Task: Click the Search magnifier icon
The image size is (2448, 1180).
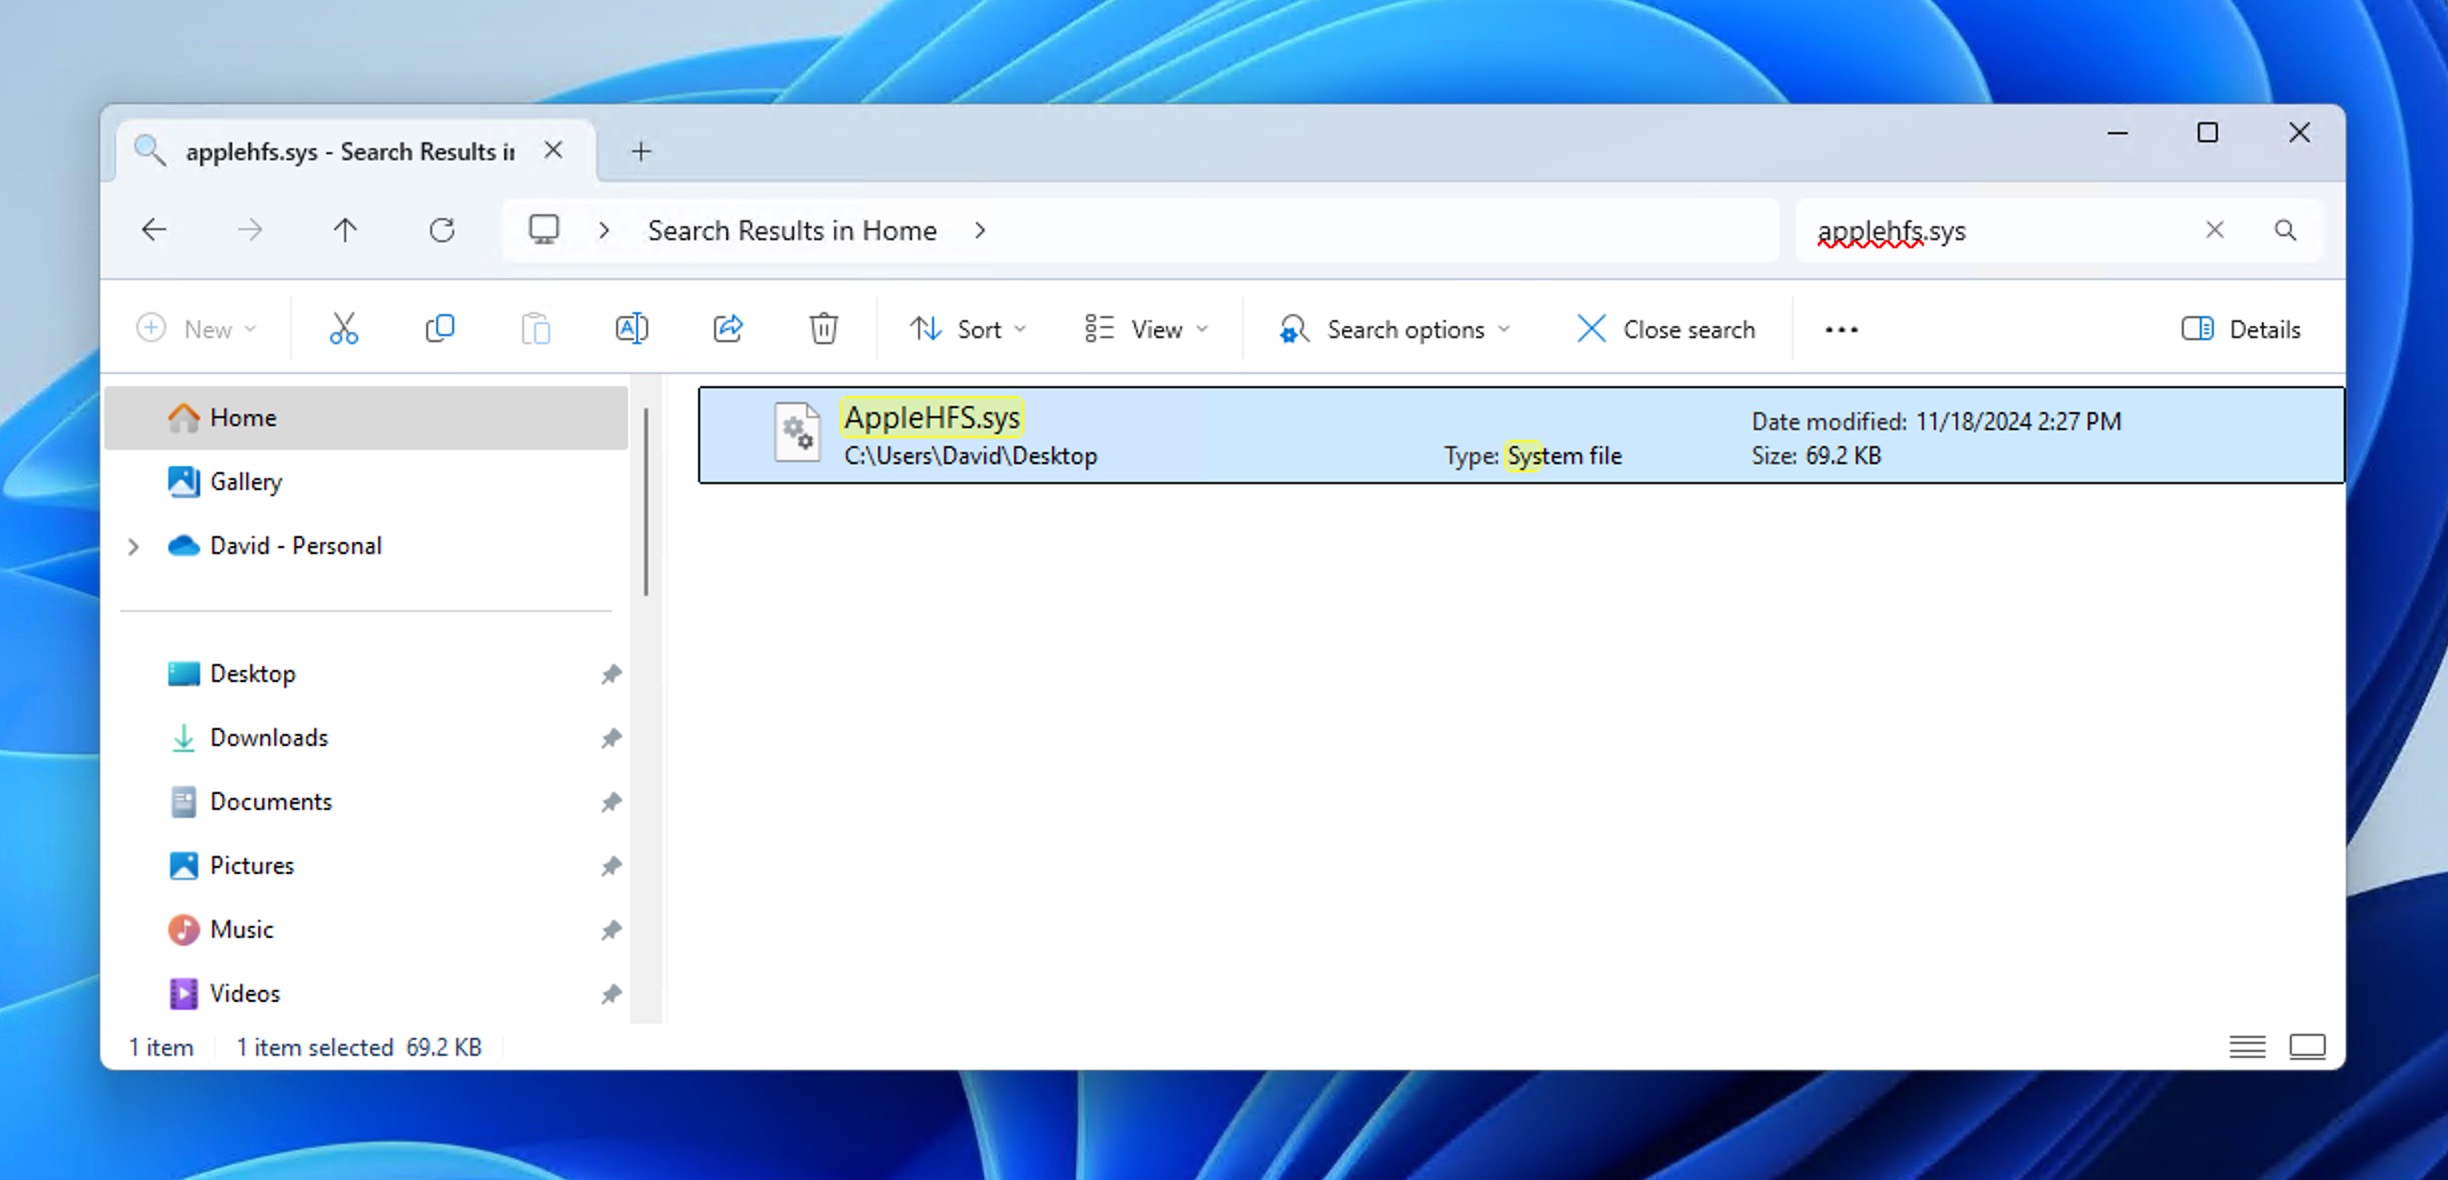Action: pos(2284,229)
